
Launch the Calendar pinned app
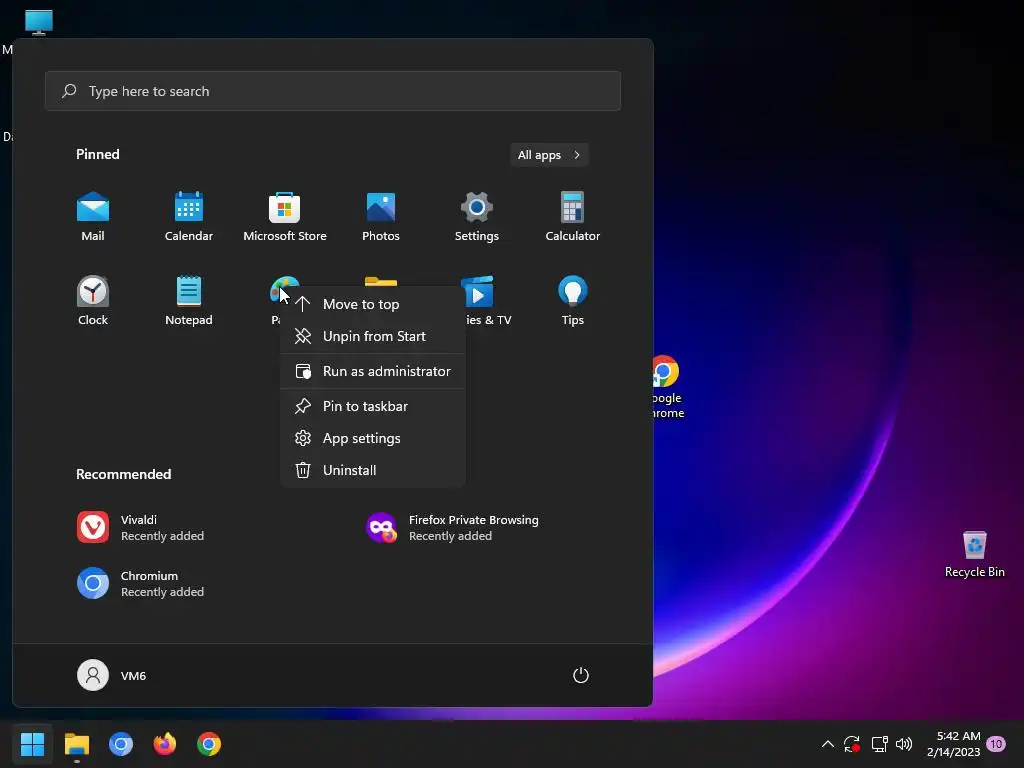point(189,217)
